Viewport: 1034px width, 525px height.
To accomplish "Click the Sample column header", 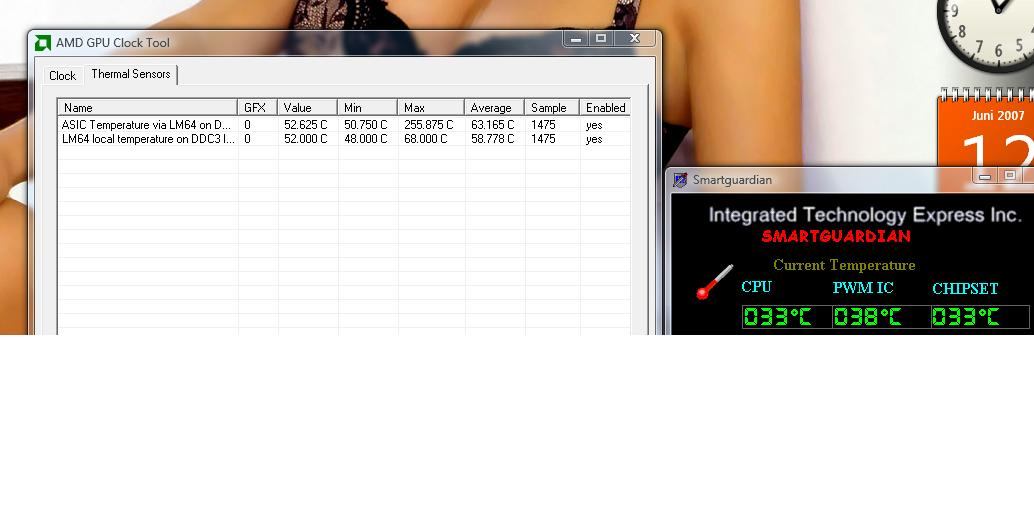I will pyautogui.click(x=551, y=108).
